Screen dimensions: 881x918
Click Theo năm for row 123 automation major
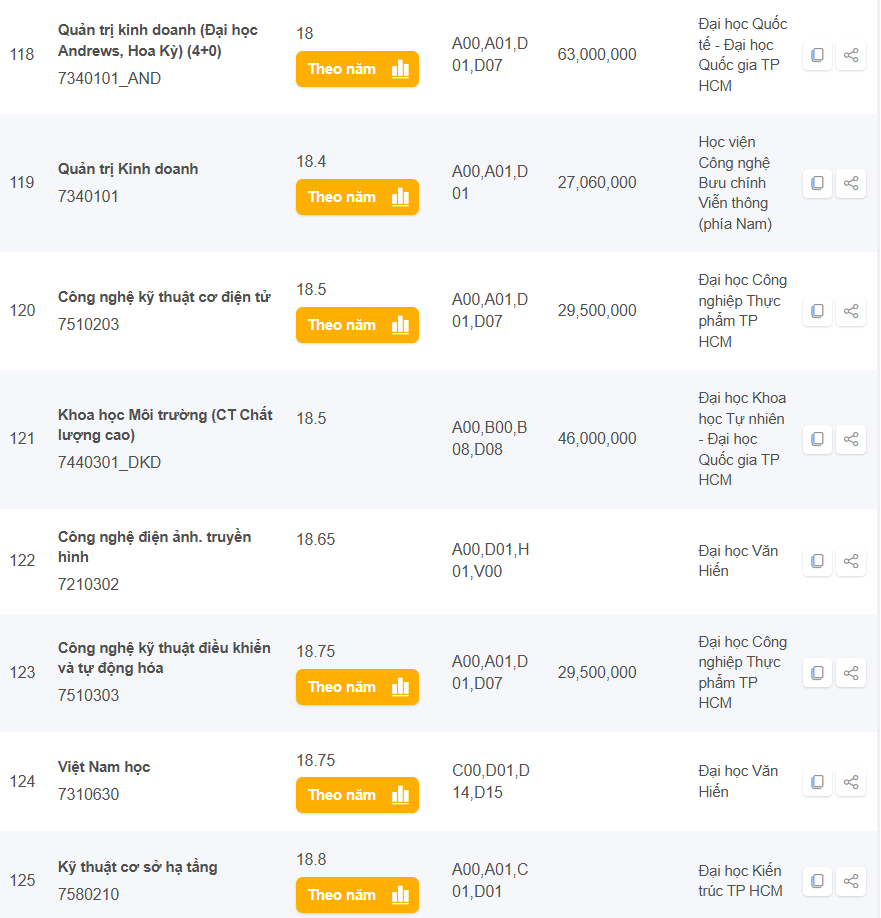357,687
